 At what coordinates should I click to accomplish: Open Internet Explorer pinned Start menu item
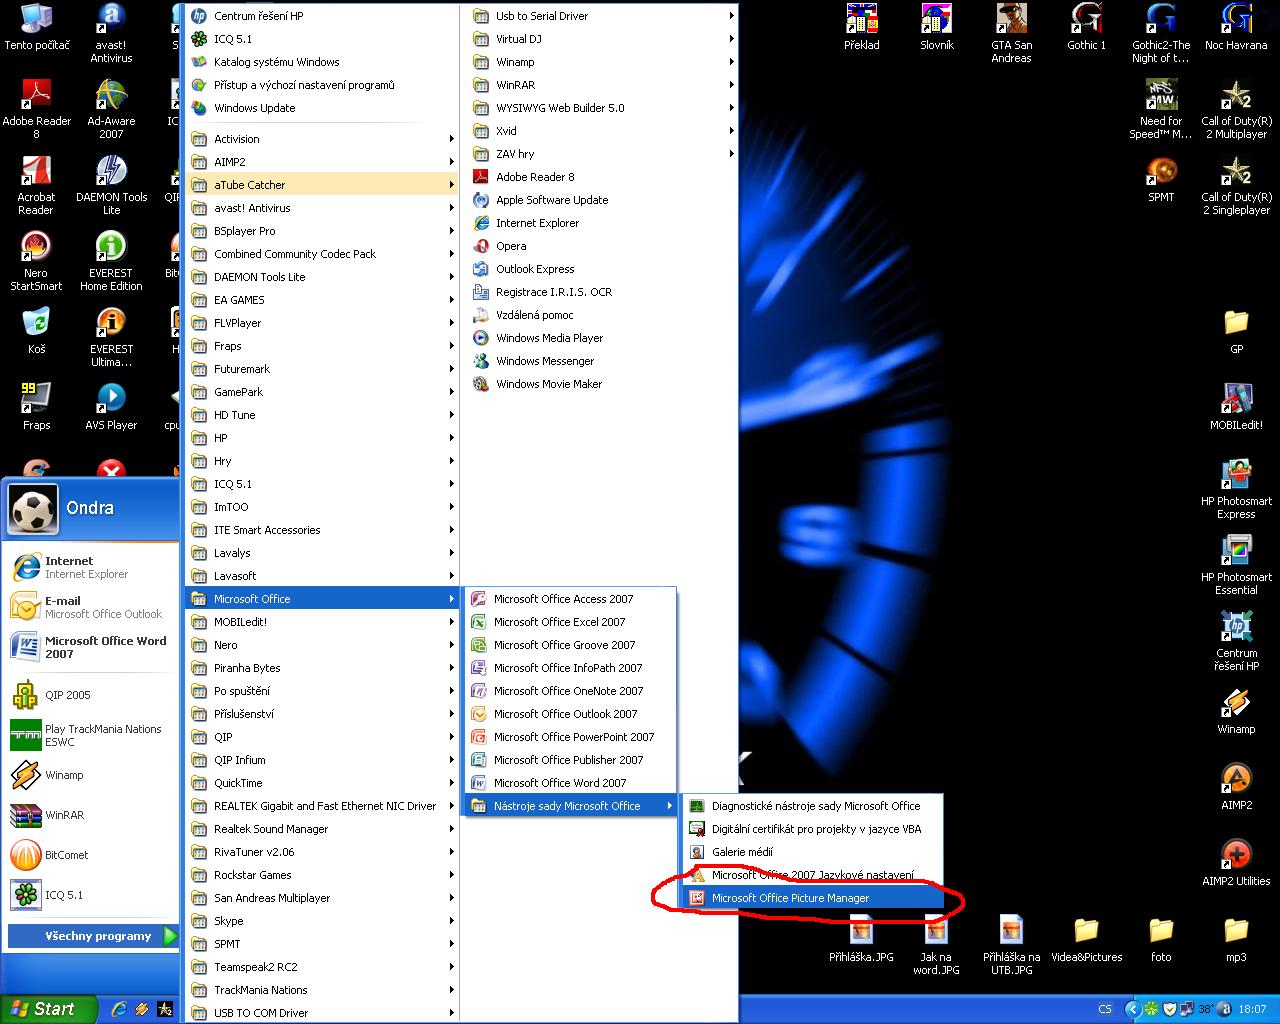pos(90,567)
